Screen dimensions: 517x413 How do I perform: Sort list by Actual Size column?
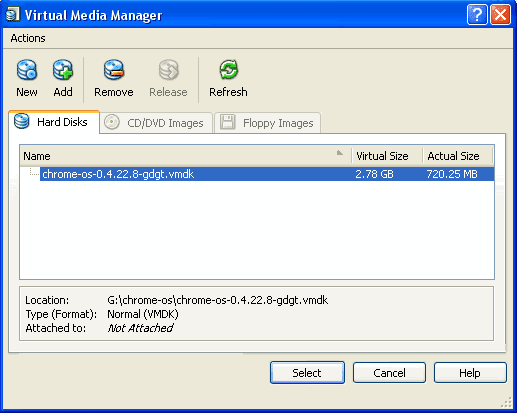coord(458,156)
